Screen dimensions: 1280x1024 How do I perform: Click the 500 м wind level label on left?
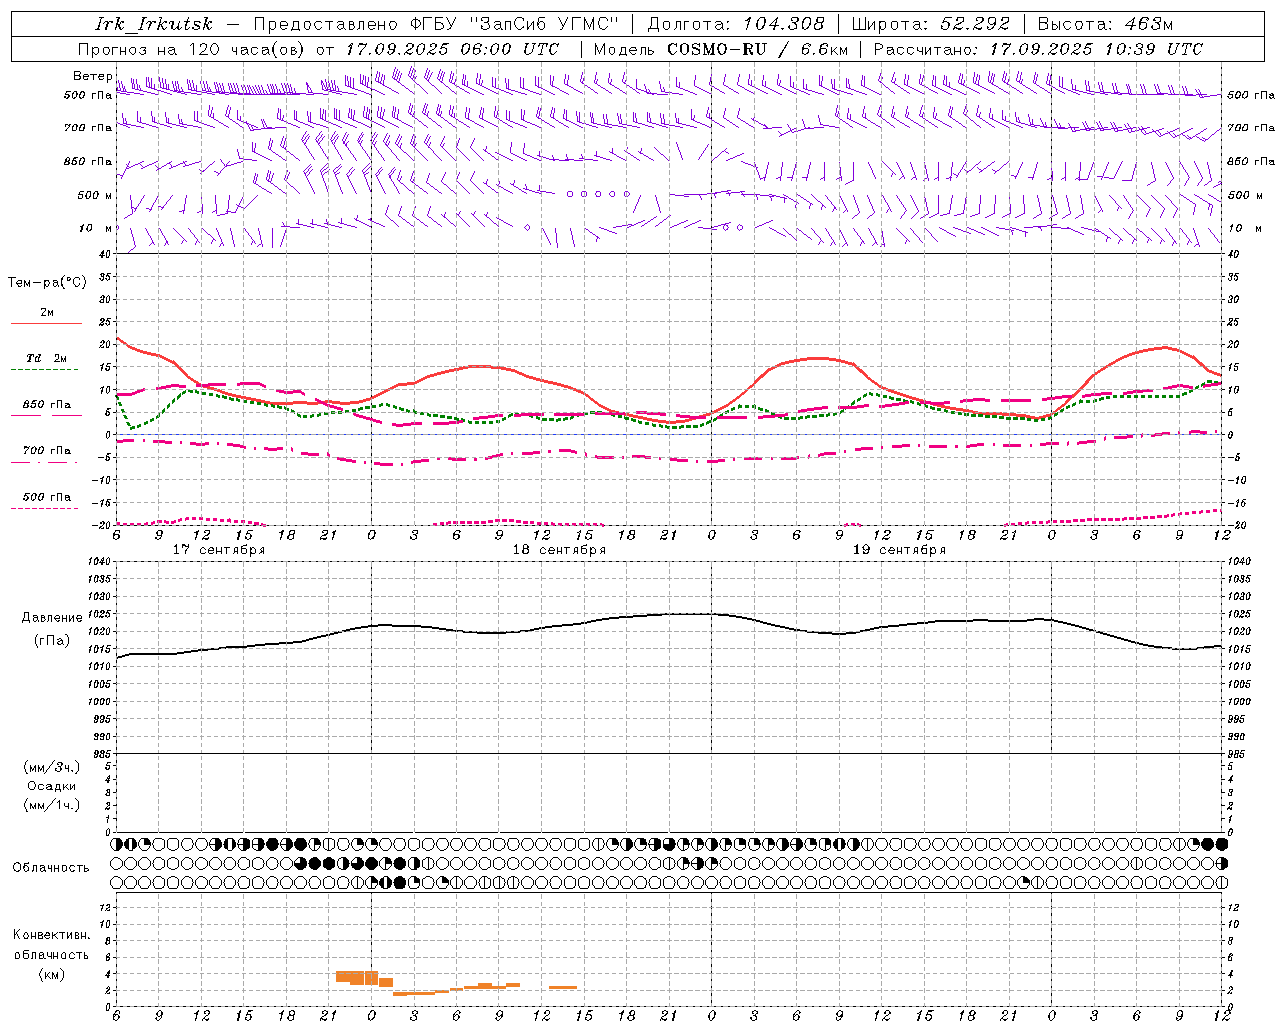(x=95, y=195)
